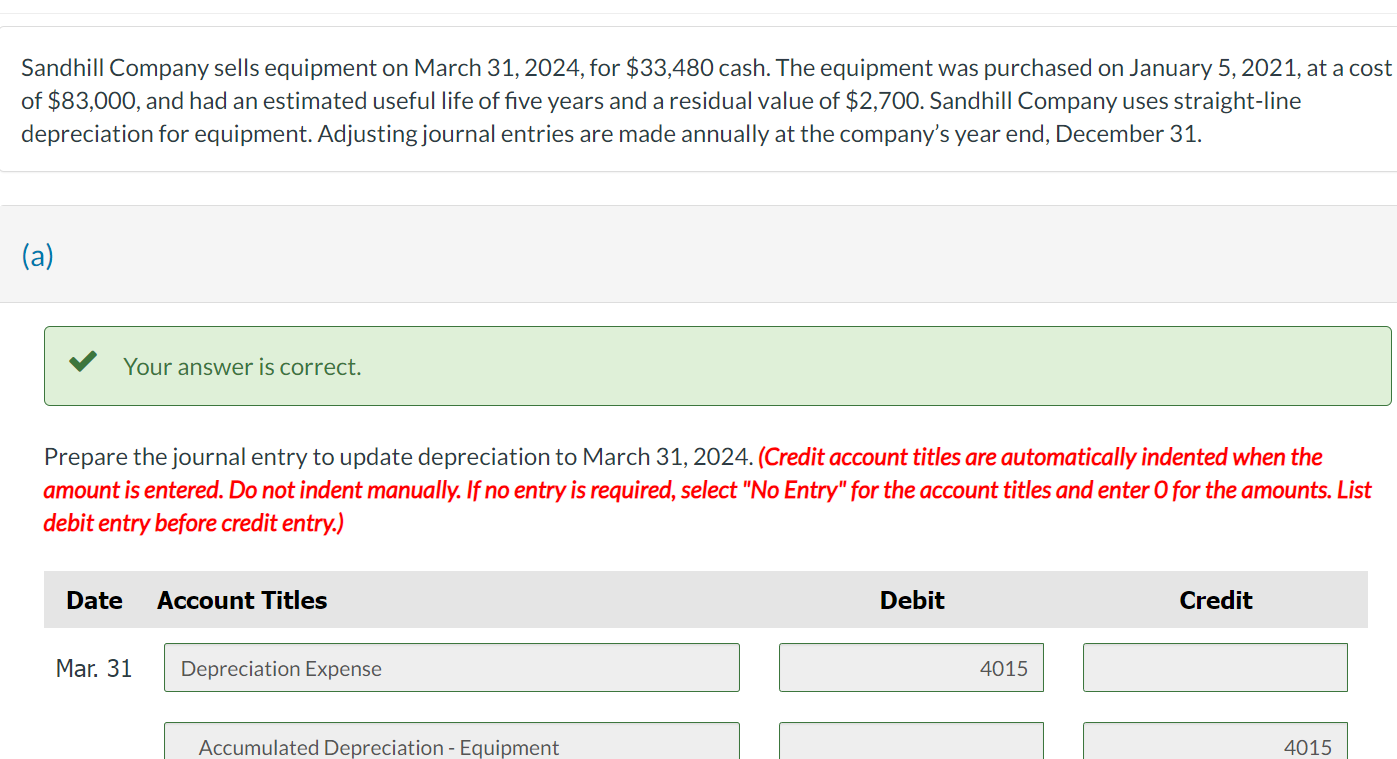Screen dimensions: 1397x759
Task: Click the Debit amount field showing 4015
Action: tap(911, 667)
